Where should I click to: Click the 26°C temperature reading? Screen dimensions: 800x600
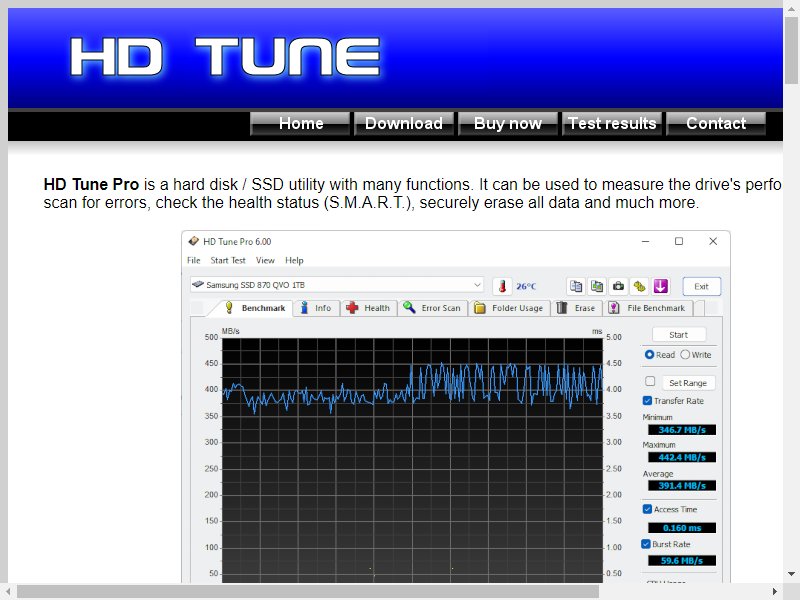526,287
